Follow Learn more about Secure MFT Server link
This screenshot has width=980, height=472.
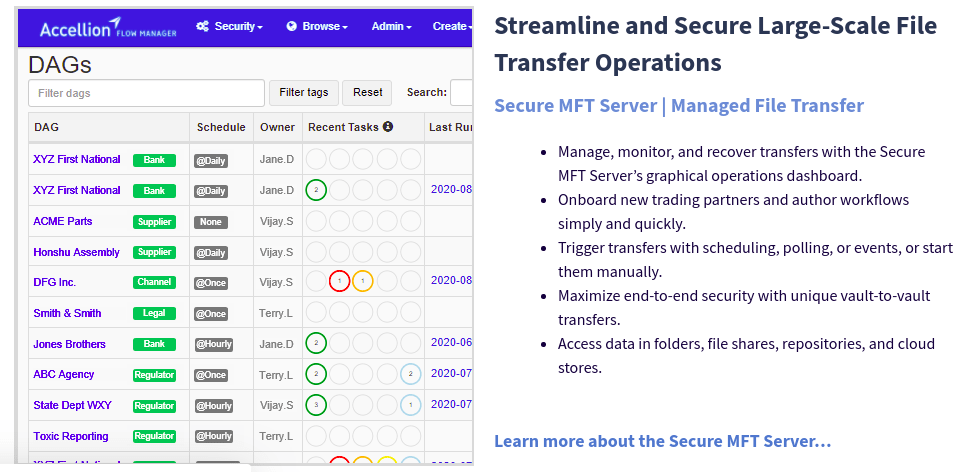tap(662, 441)
